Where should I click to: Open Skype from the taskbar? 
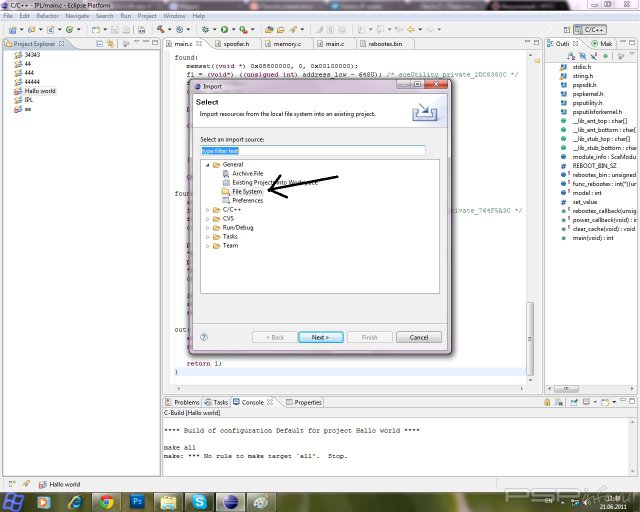(200, 501)
